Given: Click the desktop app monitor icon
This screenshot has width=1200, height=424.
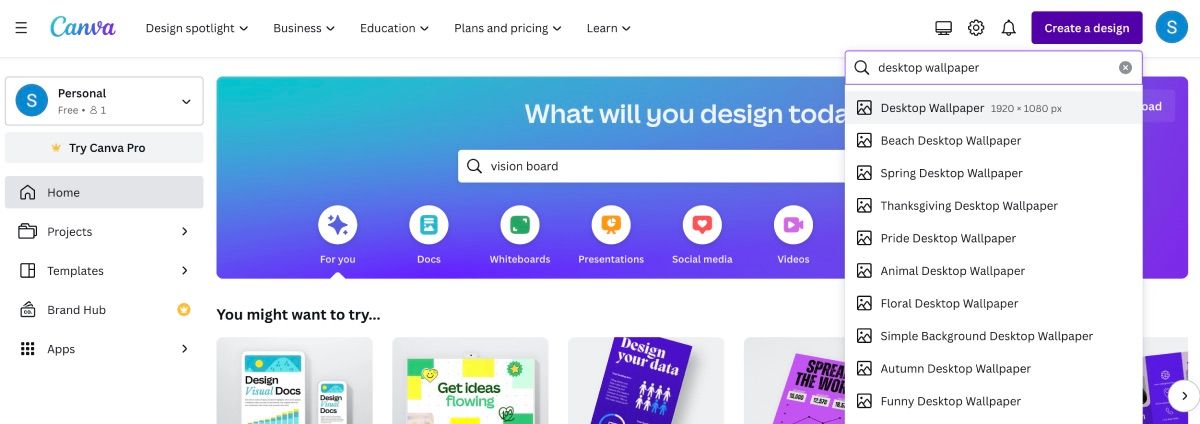Looking at the screenshot, I should coord(943,28).
